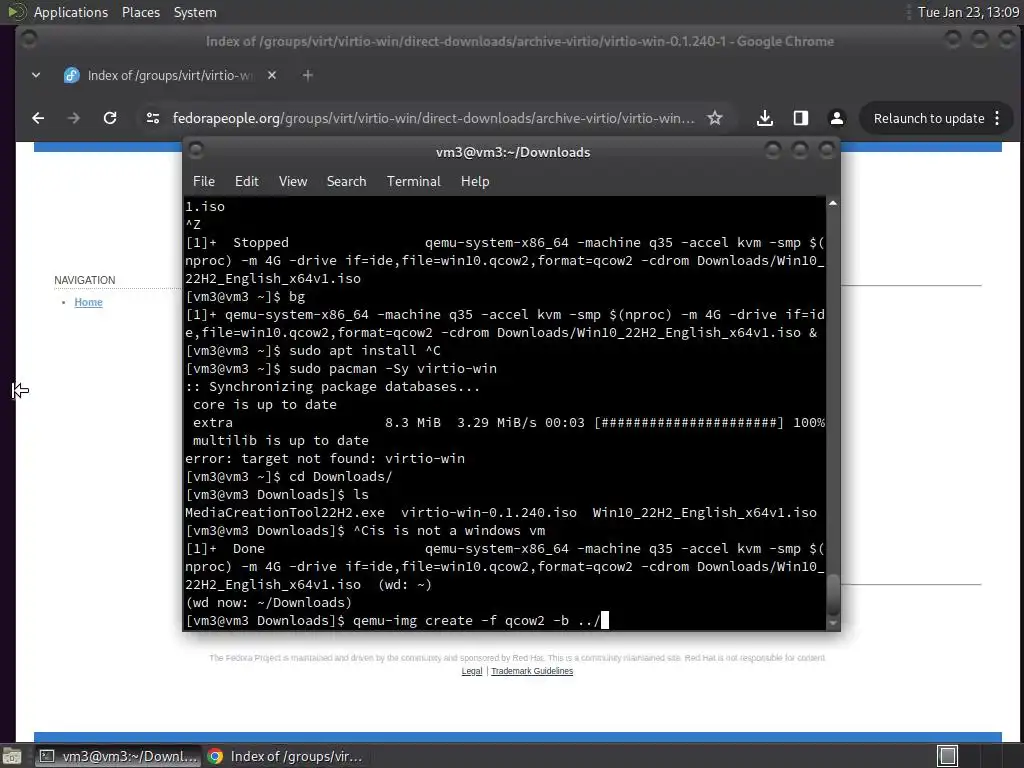This screenshot has height=768, width=1024.
Task: Click the clock showing Tue Jan 23, 13:09
Action: click(968, 12)
